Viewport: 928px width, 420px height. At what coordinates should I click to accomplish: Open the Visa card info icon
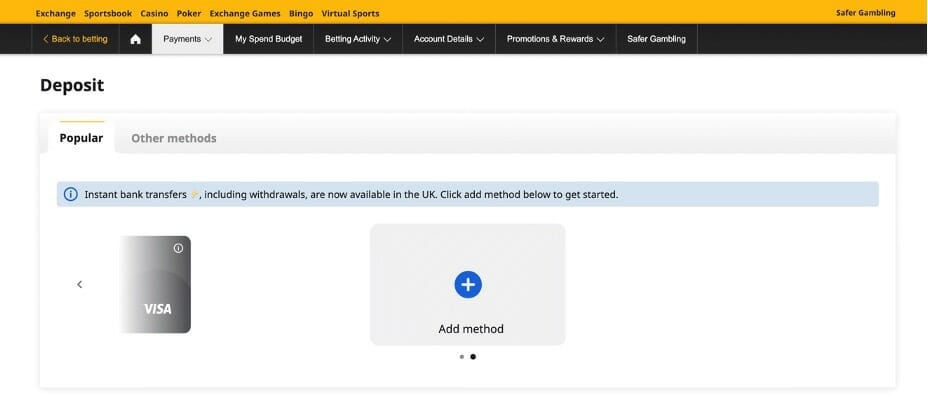178,248
